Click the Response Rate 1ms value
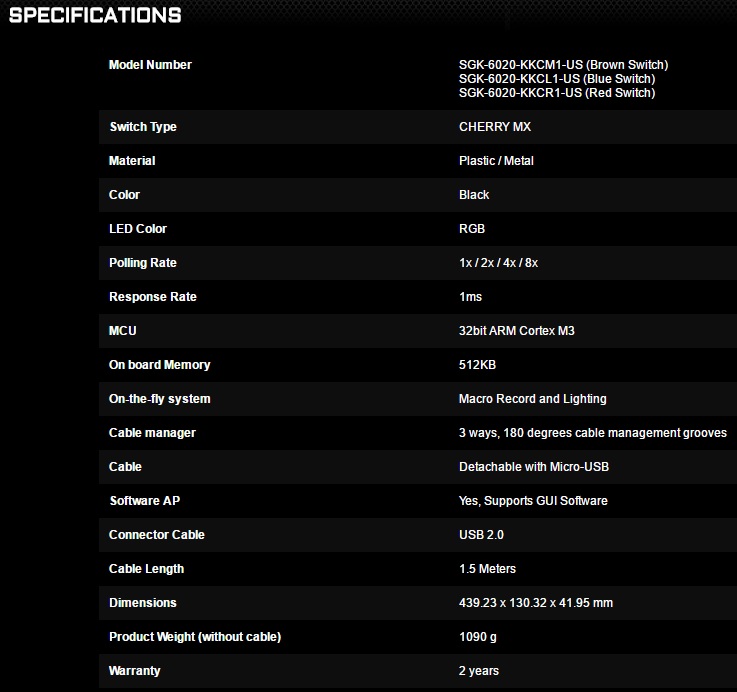Screen dimensions: 737x692 coord(470,297)
